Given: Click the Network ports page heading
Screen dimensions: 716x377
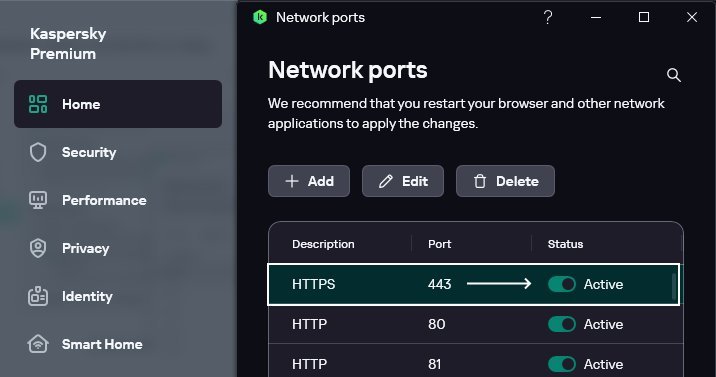Looking at the screenshot, I should tap(347, 70).
